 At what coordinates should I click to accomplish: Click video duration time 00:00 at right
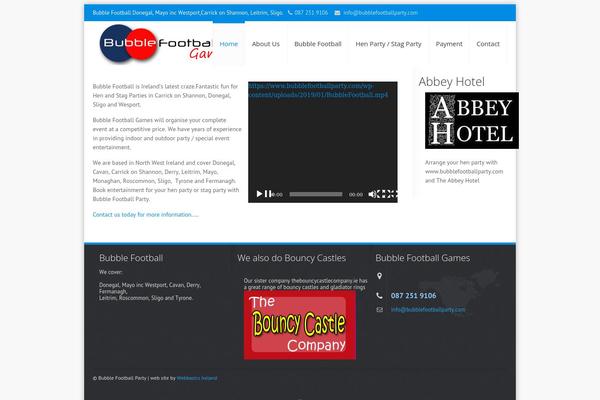(x=356, y=194)
